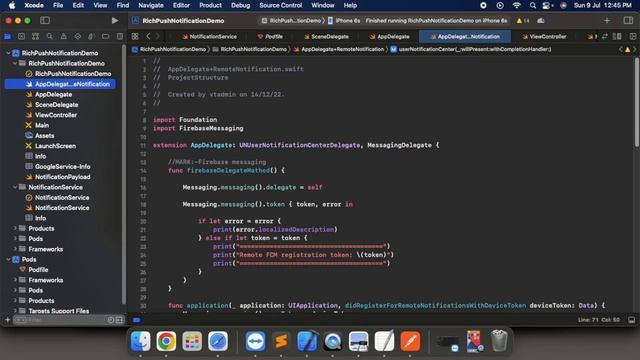Expand Frameworks inside the Pods project
This screenshot has height=360, width=640.
pos(15,280)
